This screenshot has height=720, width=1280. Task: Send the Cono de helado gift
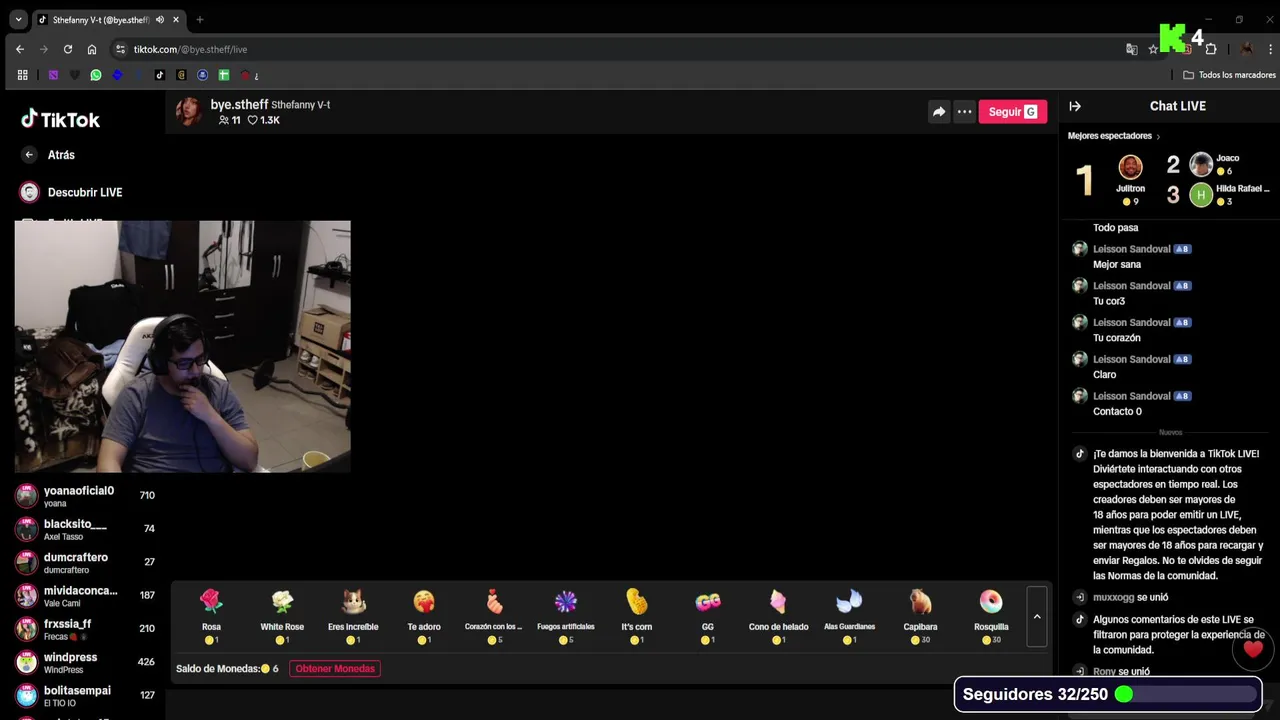[x=778, y=616]
